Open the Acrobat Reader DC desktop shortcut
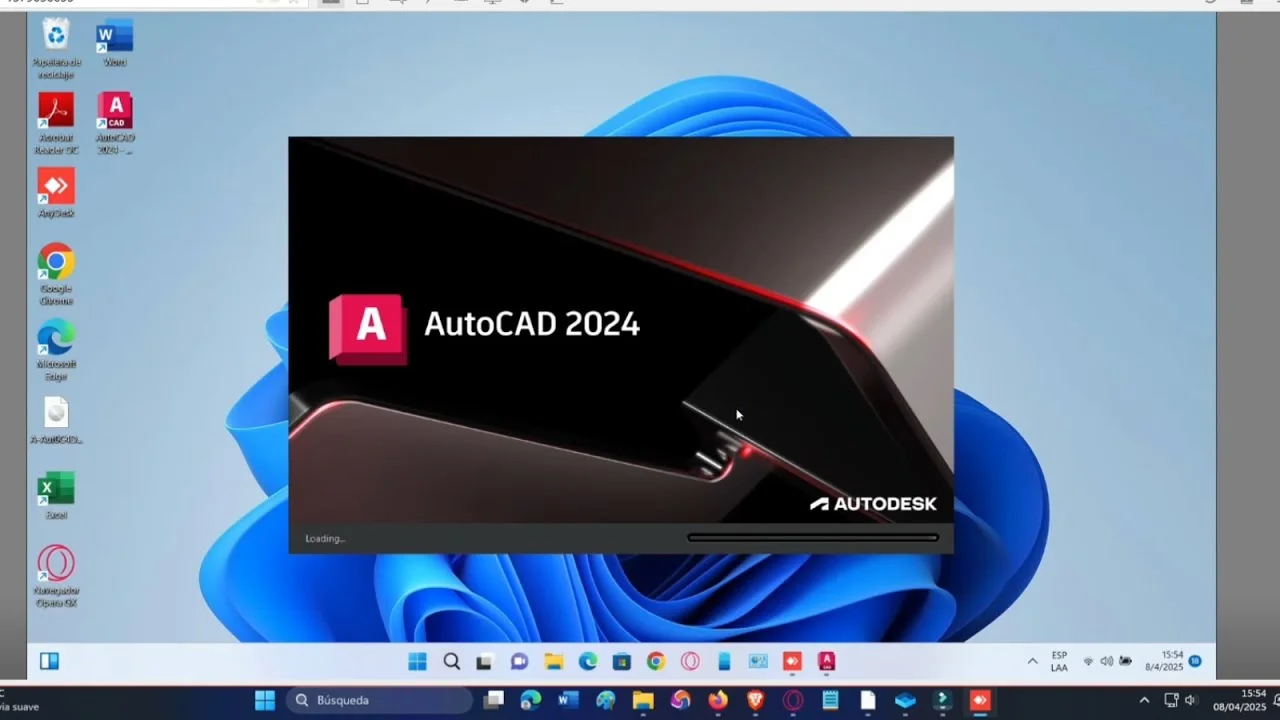 tap(56, 124)
